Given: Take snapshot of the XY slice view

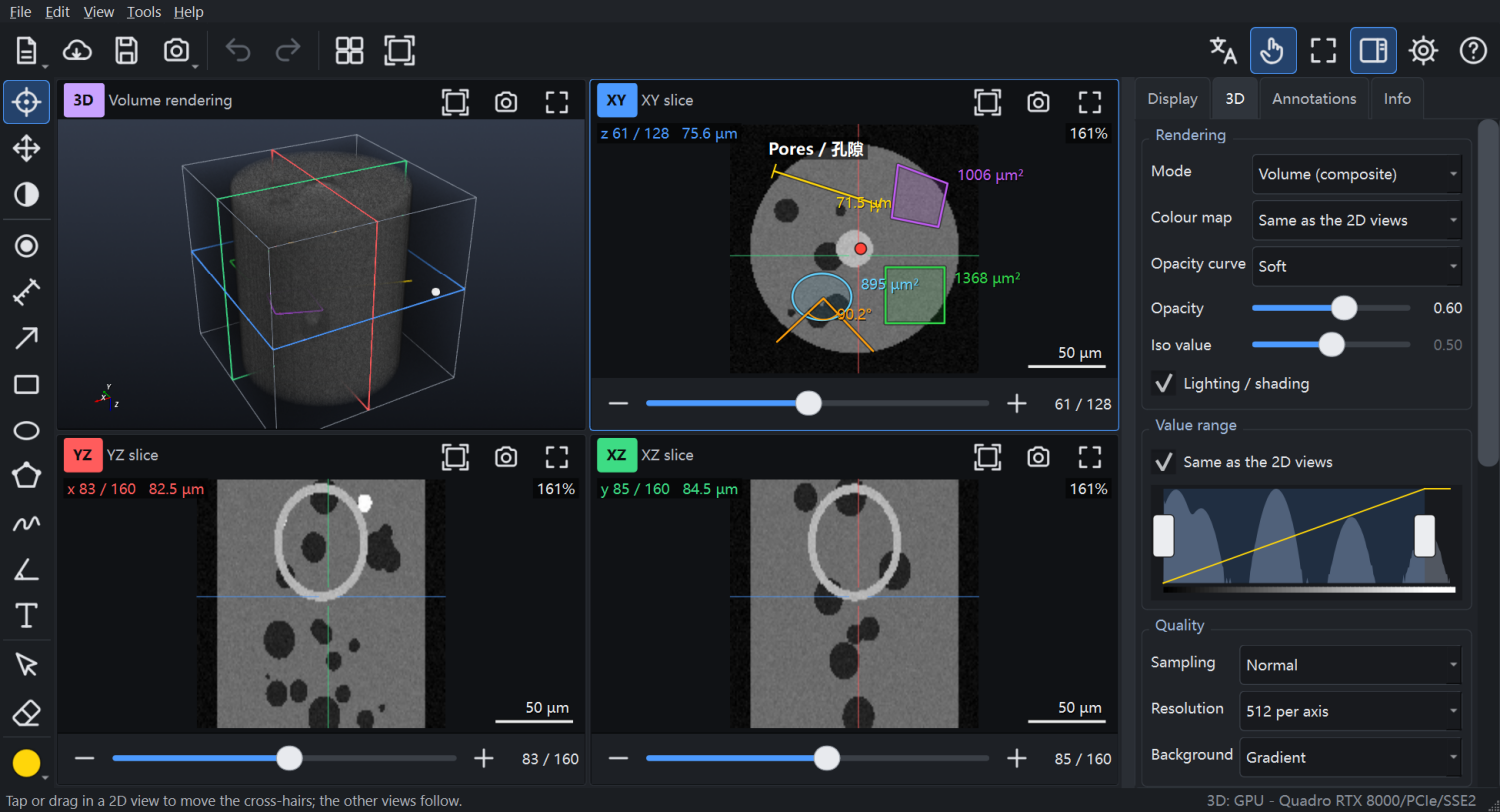Looking at the screenshot, I should [1038, 101].
